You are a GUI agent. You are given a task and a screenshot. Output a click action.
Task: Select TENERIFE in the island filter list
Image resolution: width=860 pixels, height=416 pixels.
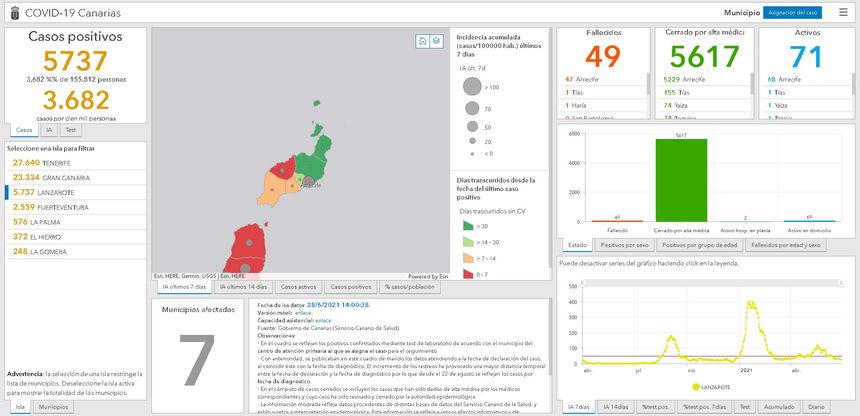(42, 161)
